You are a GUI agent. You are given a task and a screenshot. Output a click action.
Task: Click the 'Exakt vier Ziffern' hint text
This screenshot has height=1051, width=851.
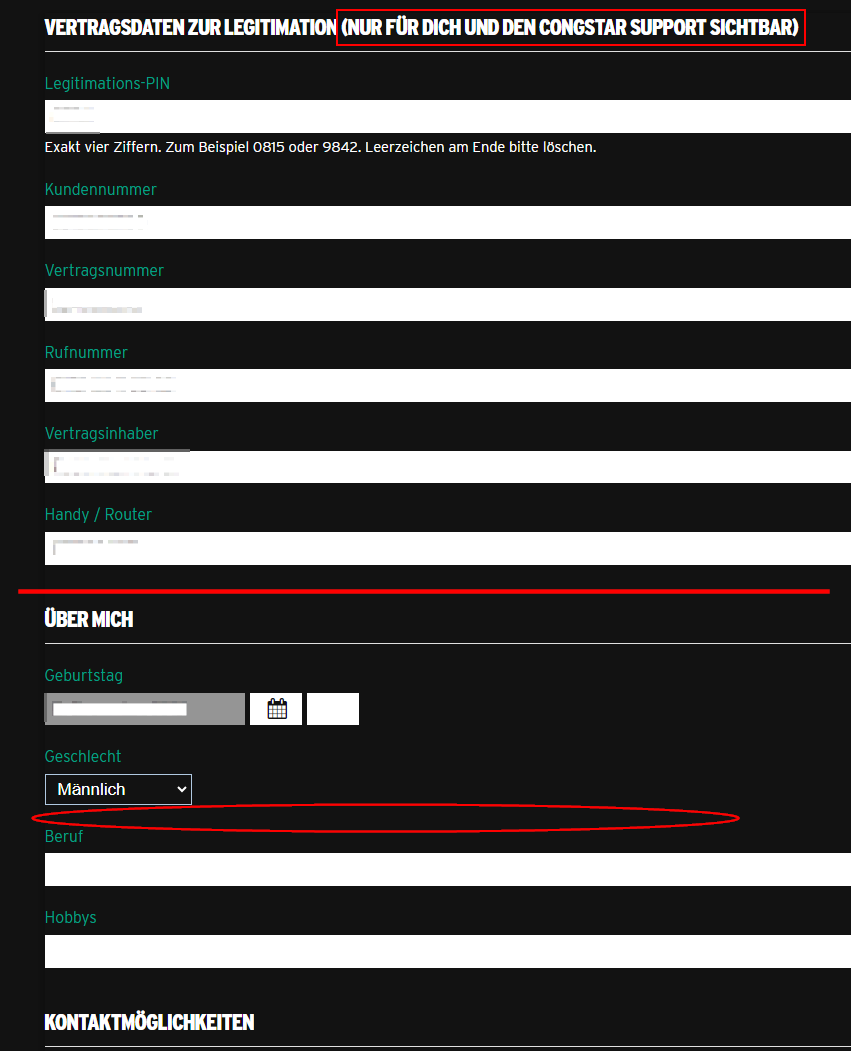[320, 147]
